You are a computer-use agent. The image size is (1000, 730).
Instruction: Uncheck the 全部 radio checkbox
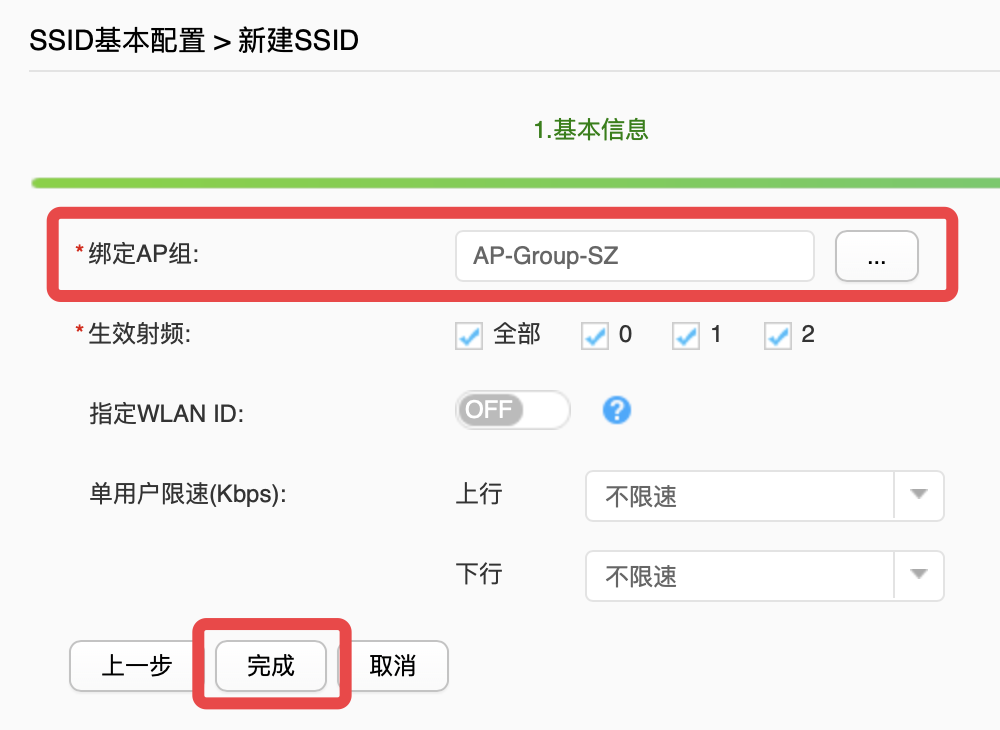coord(468,336)
